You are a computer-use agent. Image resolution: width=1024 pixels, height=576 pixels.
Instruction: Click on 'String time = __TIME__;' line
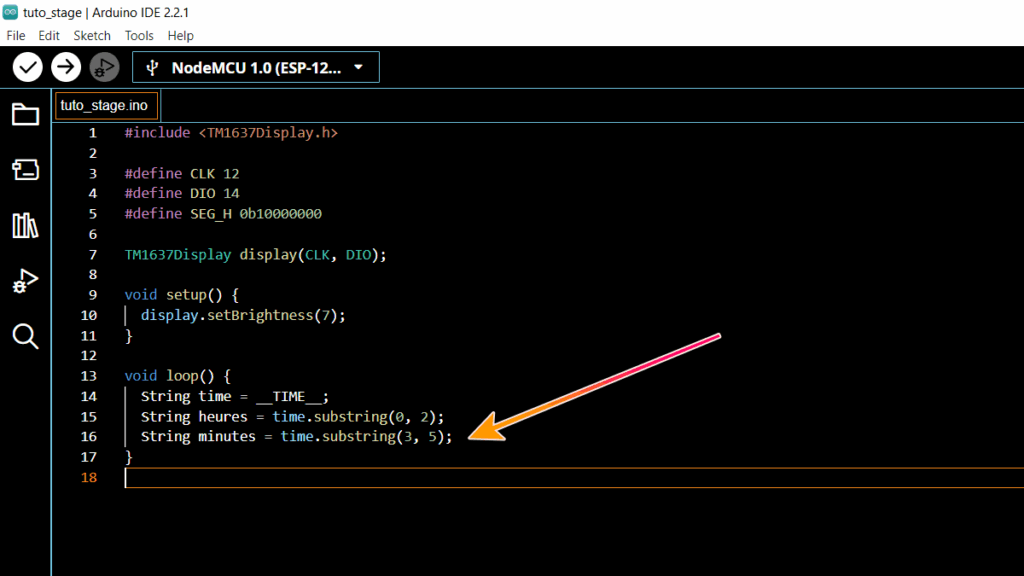click(x=235, y=396)
